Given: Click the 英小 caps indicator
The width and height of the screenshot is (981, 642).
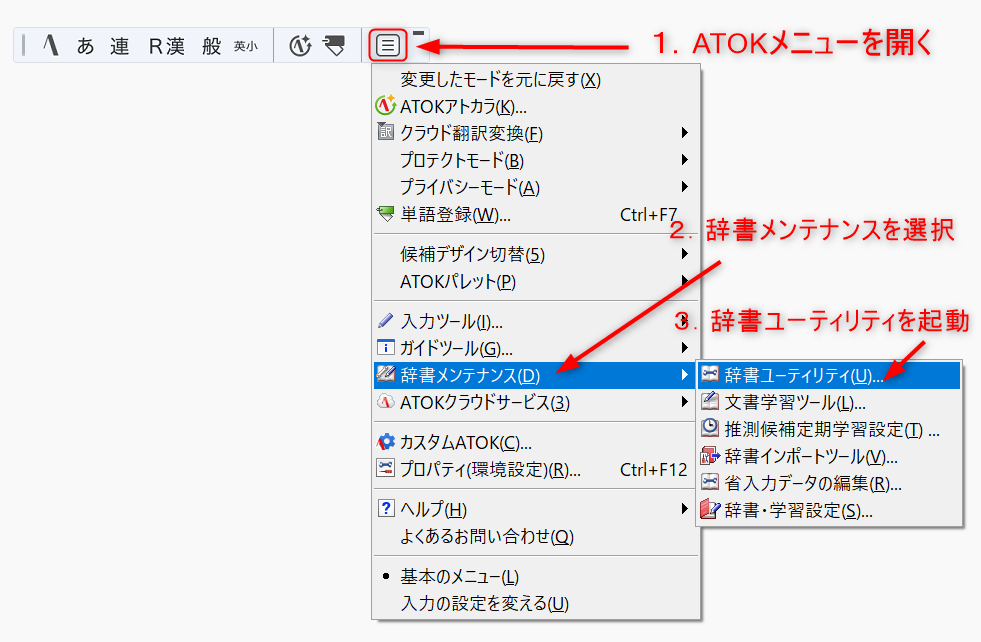Looking at the screenshot, I should (x=245, y=46).
